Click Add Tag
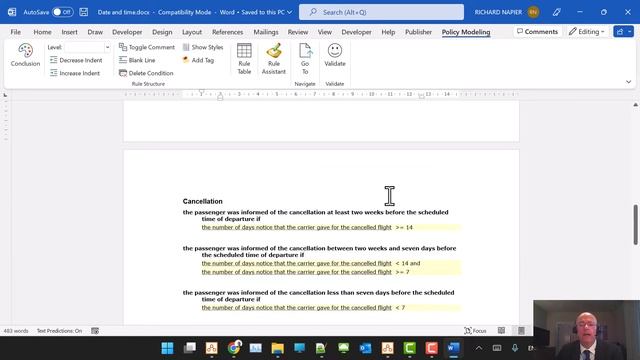The image size is (640, 360). coord(198,60)
